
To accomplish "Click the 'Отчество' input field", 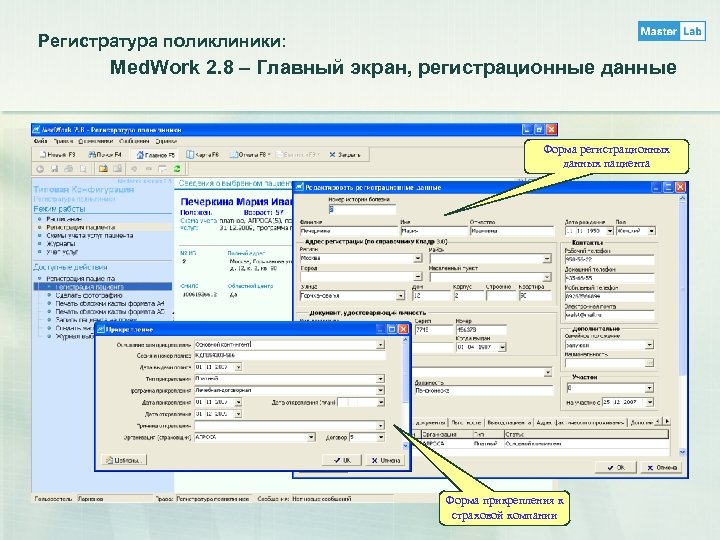I will pyautogui.click(x=512, y=231).
